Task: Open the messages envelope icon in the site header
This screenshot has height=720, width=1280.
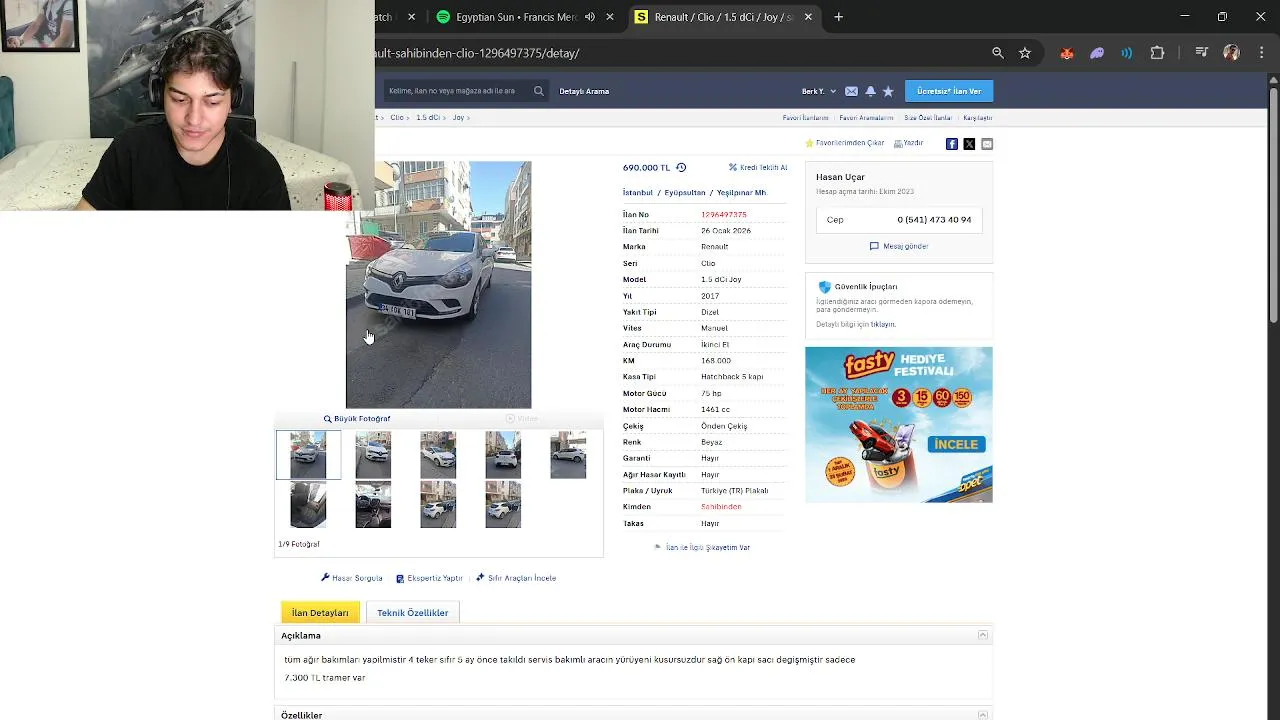Action: [x=851, y=91]
